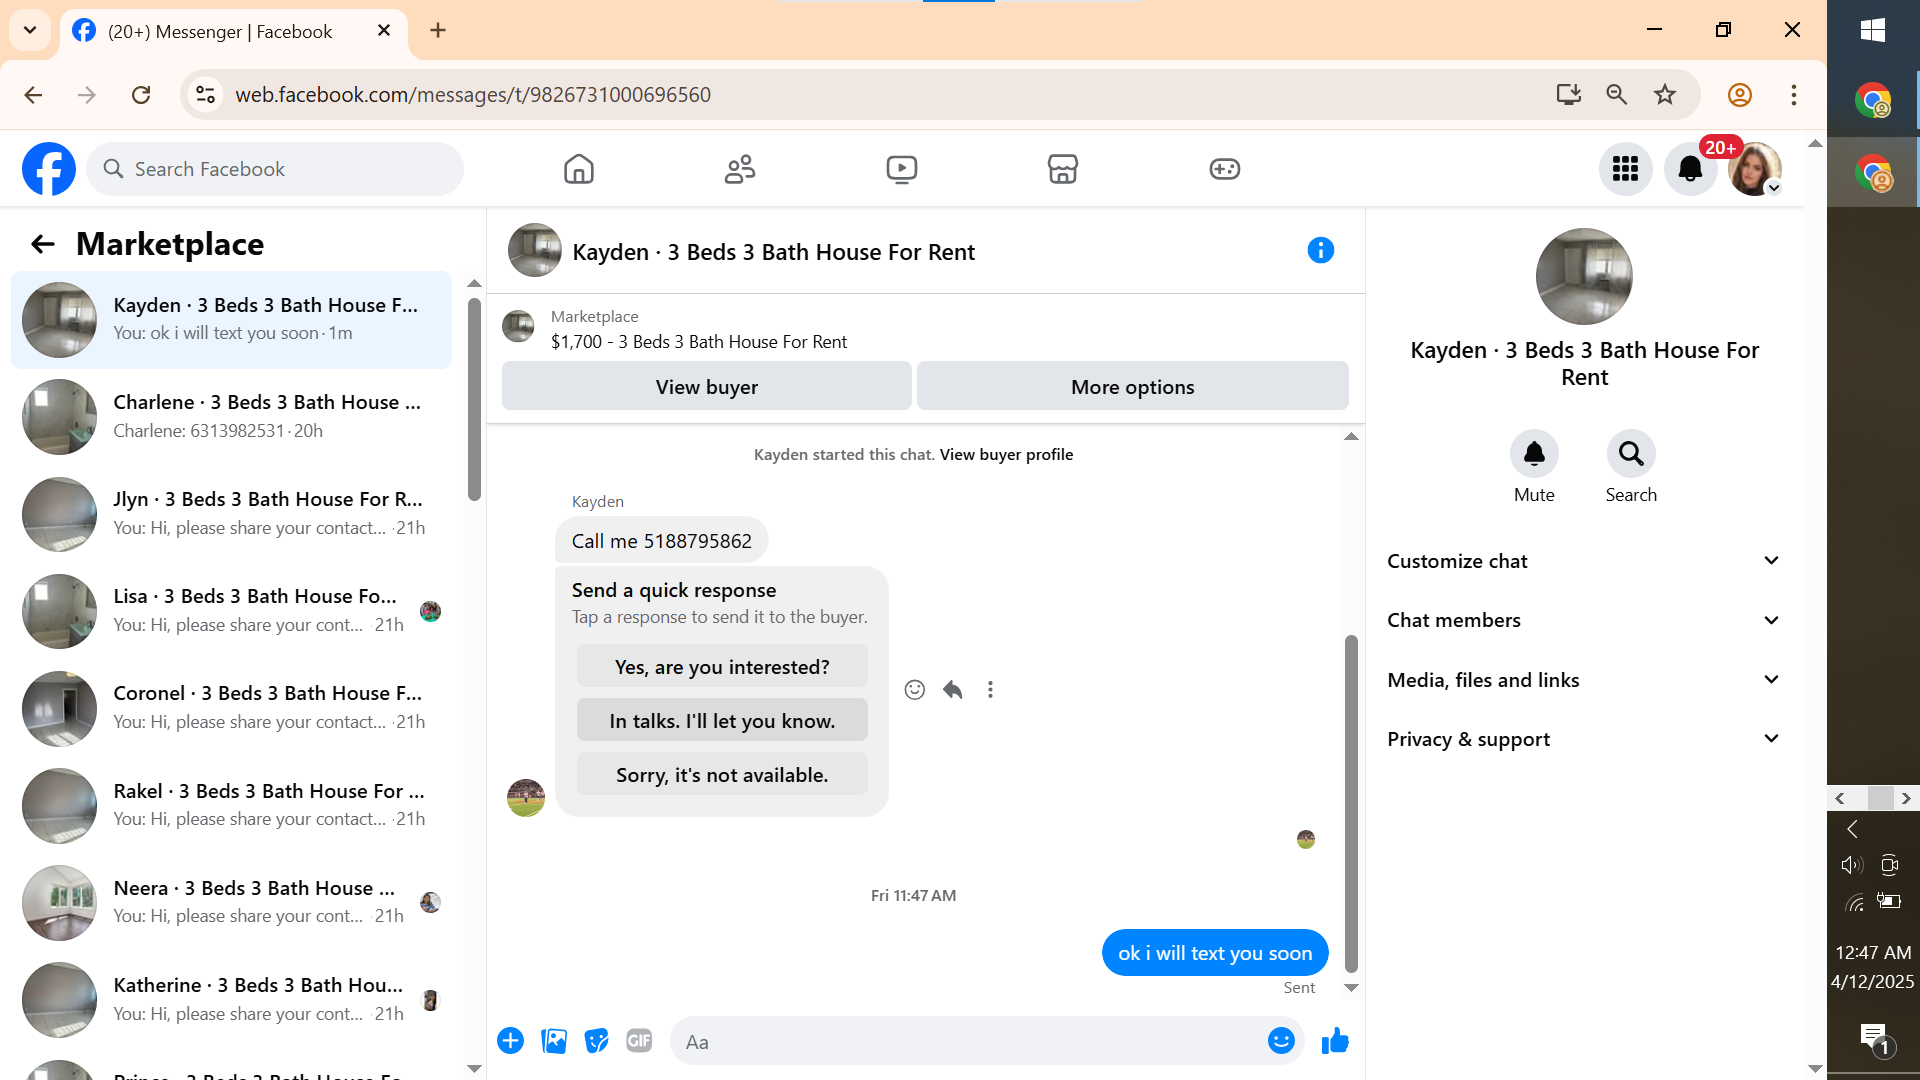Open more actions plus icon in composer

point(510,1041)
